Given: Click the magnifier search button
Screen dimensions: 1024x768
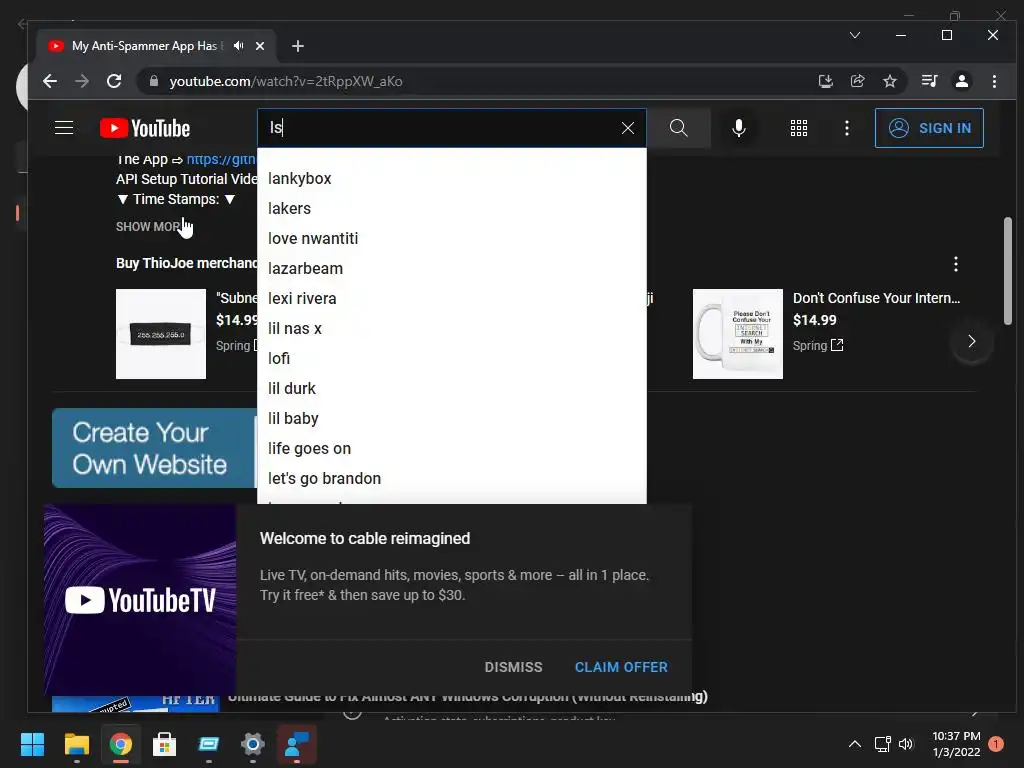Looking at the screenshot, I should [679, 128].
